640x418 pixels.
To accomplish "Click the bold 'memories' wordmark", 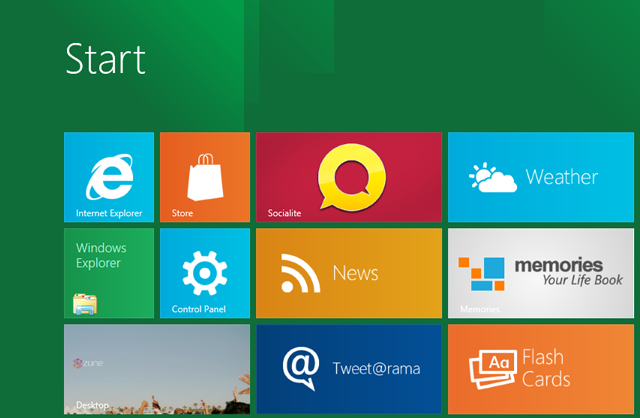I will tap(558, 265).
